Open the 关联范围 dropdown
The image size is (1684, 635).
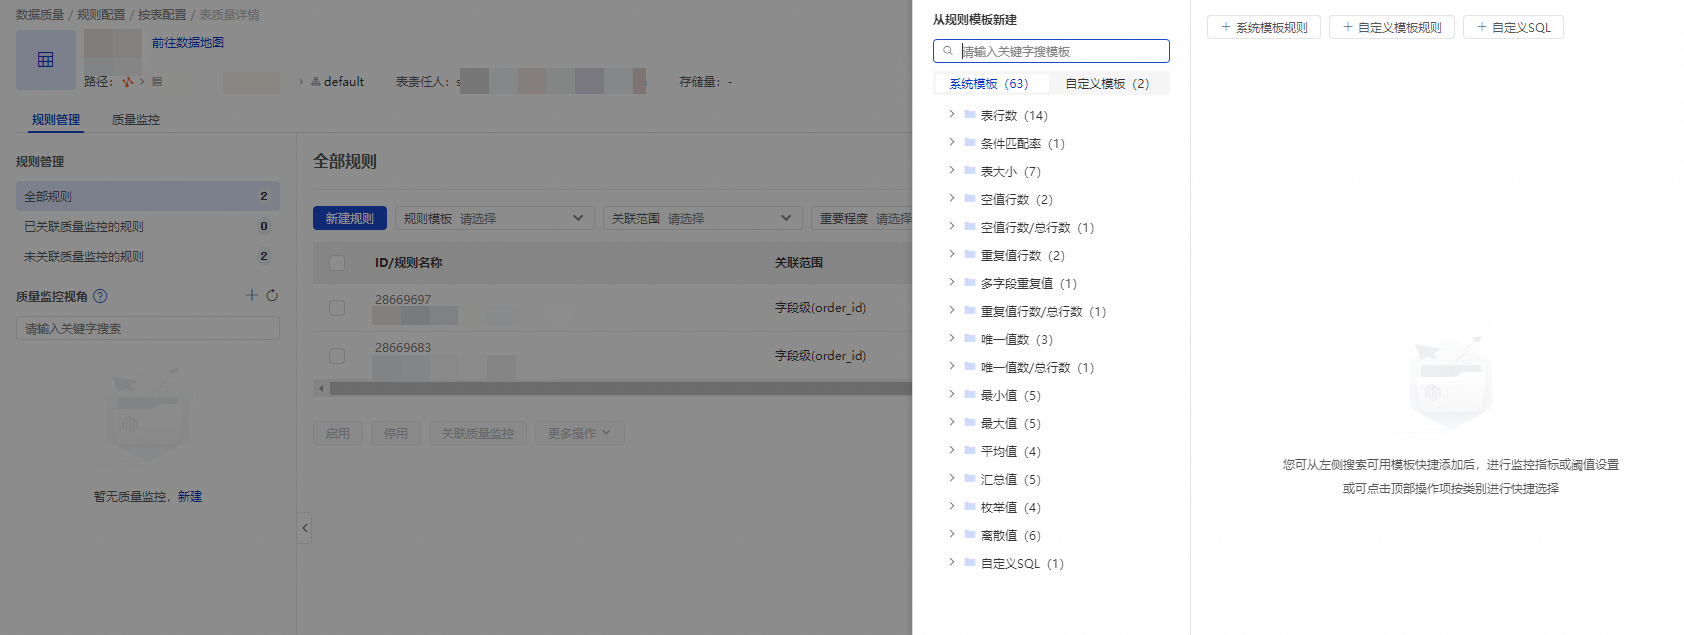tap(703, 218)
